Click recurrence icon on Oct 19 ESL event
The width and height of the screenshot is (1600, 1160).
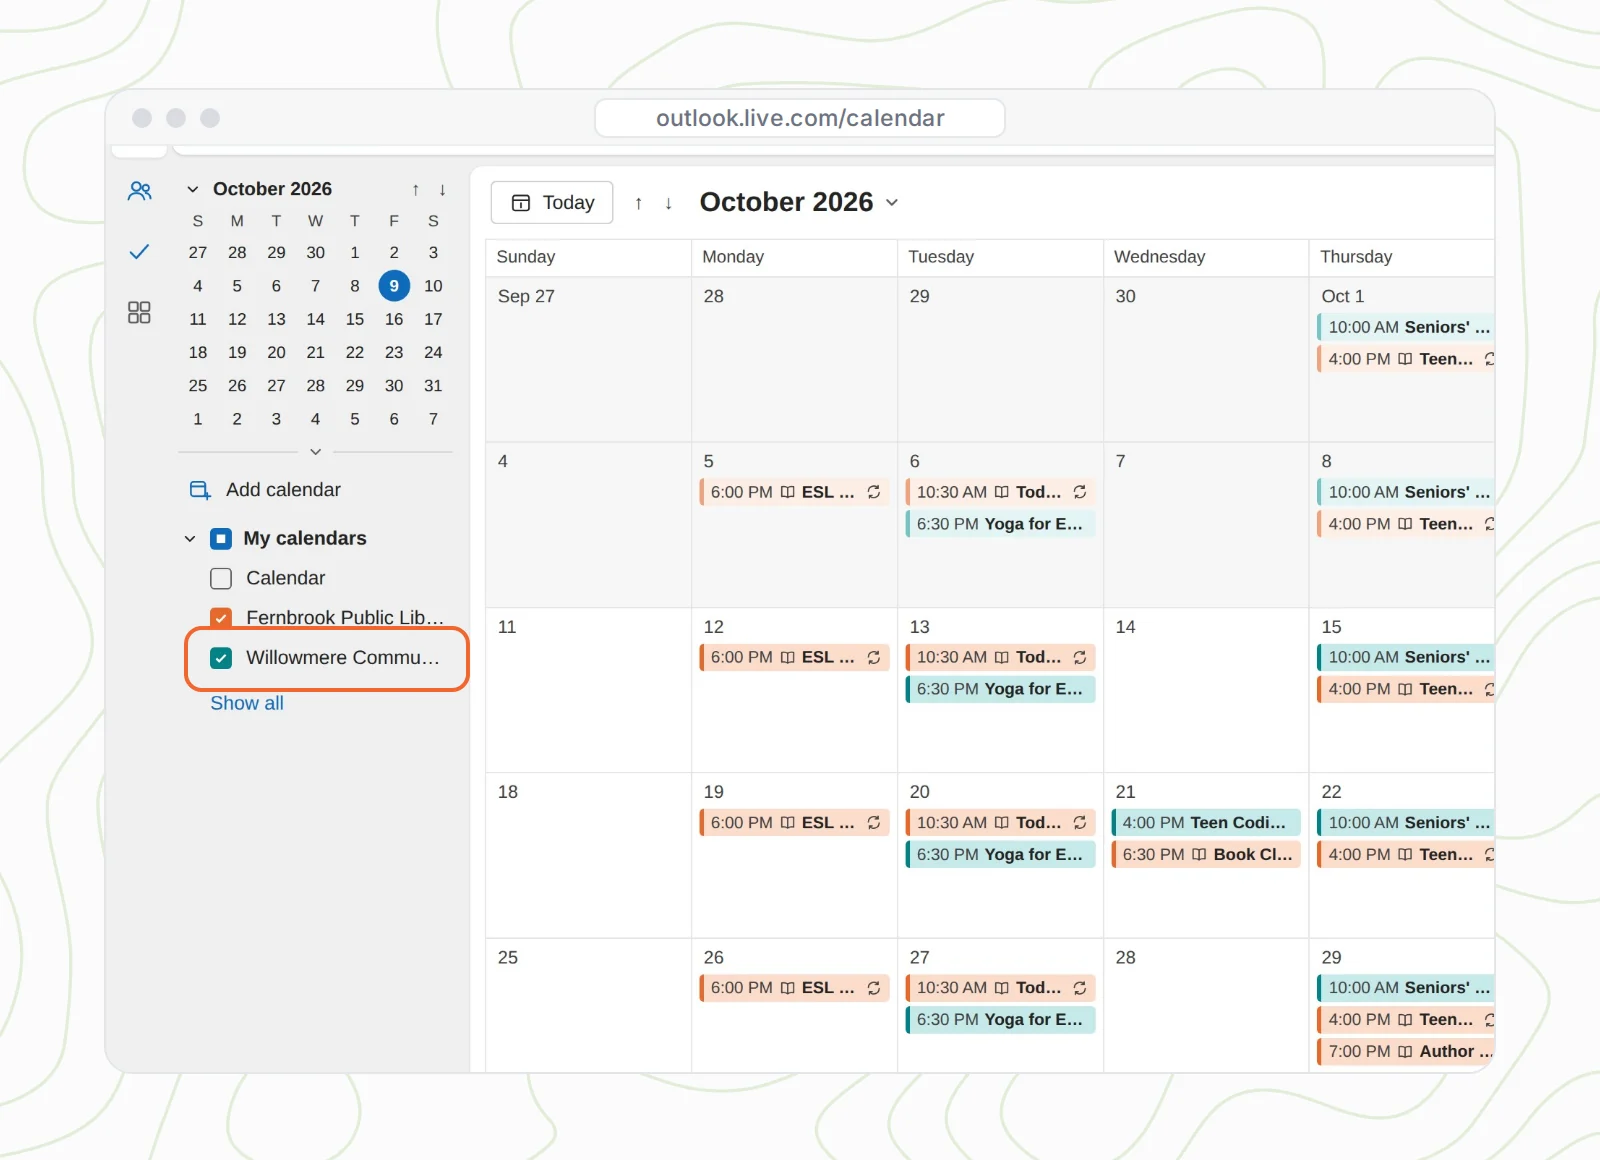point(873,822)
